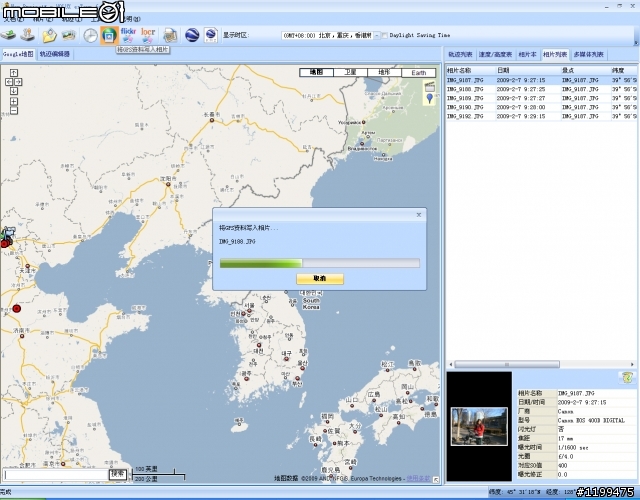Image resolution: width=640 pixels, height=500 pixels.
Task: Switch the map to 卫星 satellite view
Action: point(350,73)
